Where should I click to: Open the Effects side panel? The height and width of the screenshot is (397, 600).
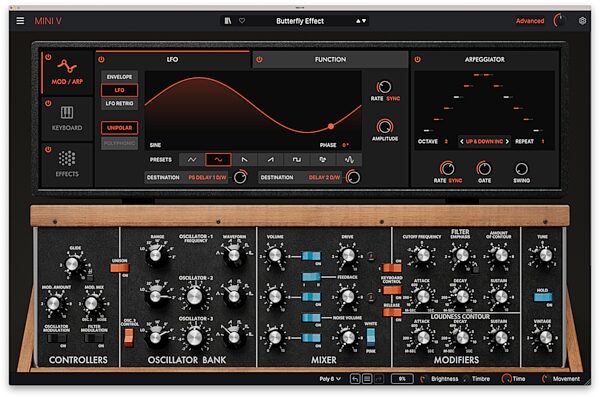click(67, 165)
